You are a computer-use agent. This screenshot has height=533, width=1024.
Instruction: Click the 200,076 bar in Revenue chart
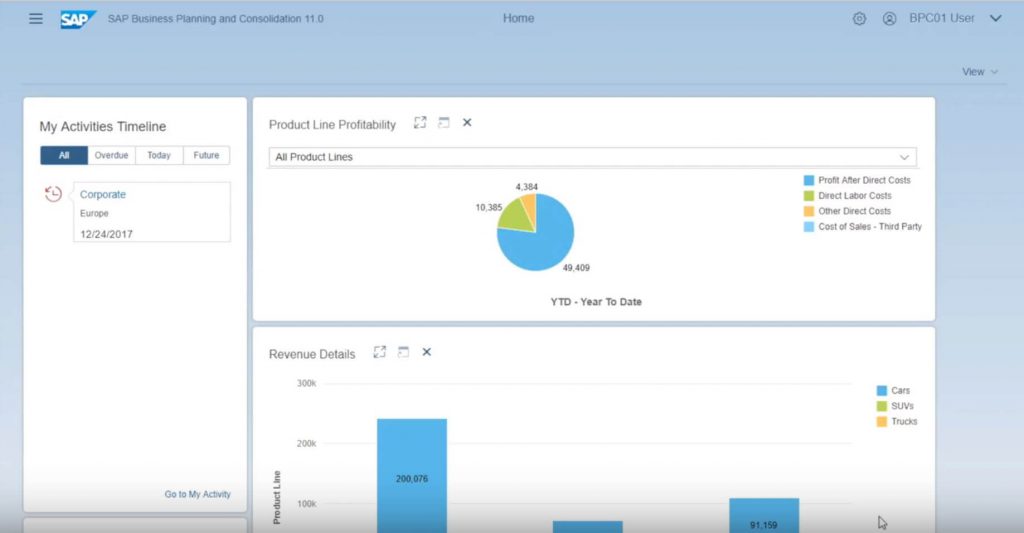412,476
